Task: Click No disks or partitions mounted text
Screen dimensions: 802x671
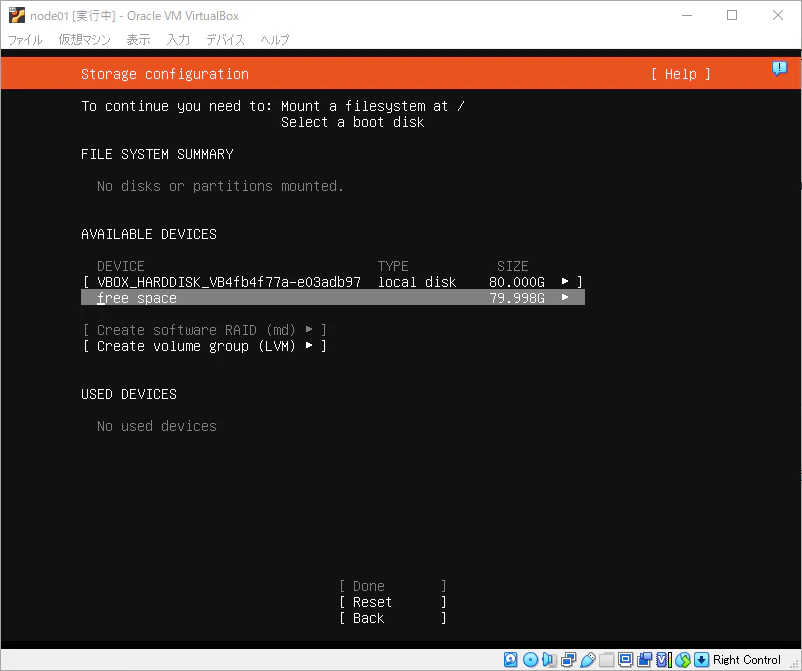Action: point(220,186)
